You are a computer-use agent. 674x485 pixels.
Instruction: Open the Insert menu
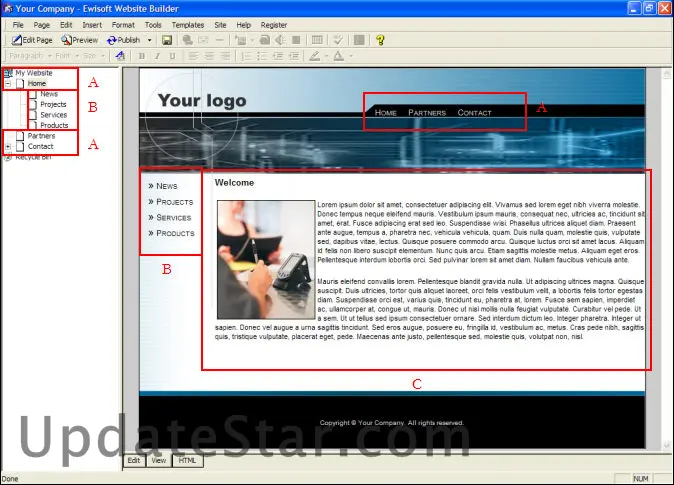[x=92, y=25]
